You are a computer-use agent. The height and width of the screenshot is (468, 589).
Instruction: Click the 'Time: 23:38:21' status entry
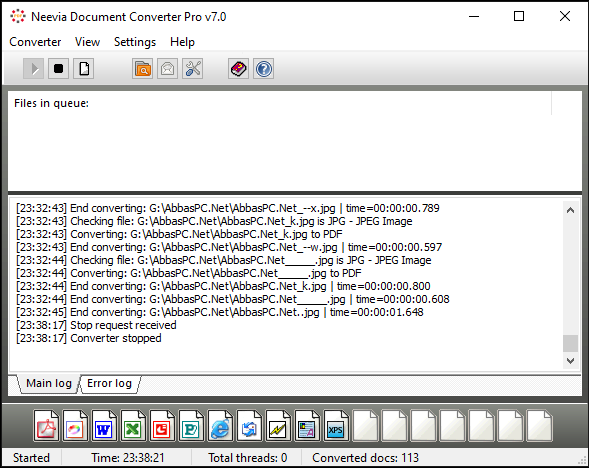[128, 458]
